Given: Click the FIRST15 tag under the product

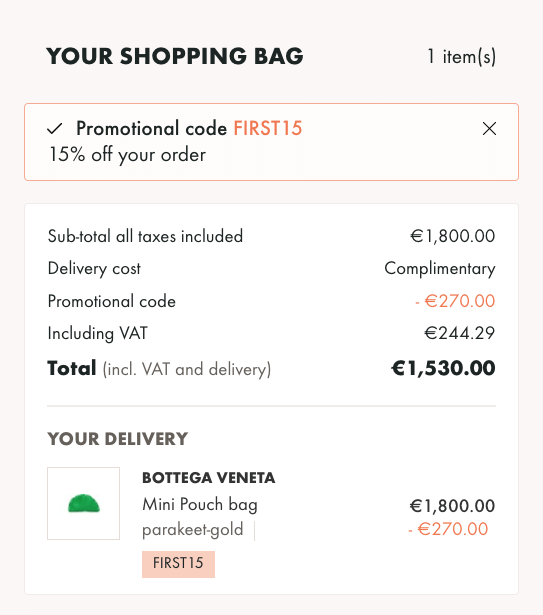Looking at the screenshot, I should click(x=179, y=564).
